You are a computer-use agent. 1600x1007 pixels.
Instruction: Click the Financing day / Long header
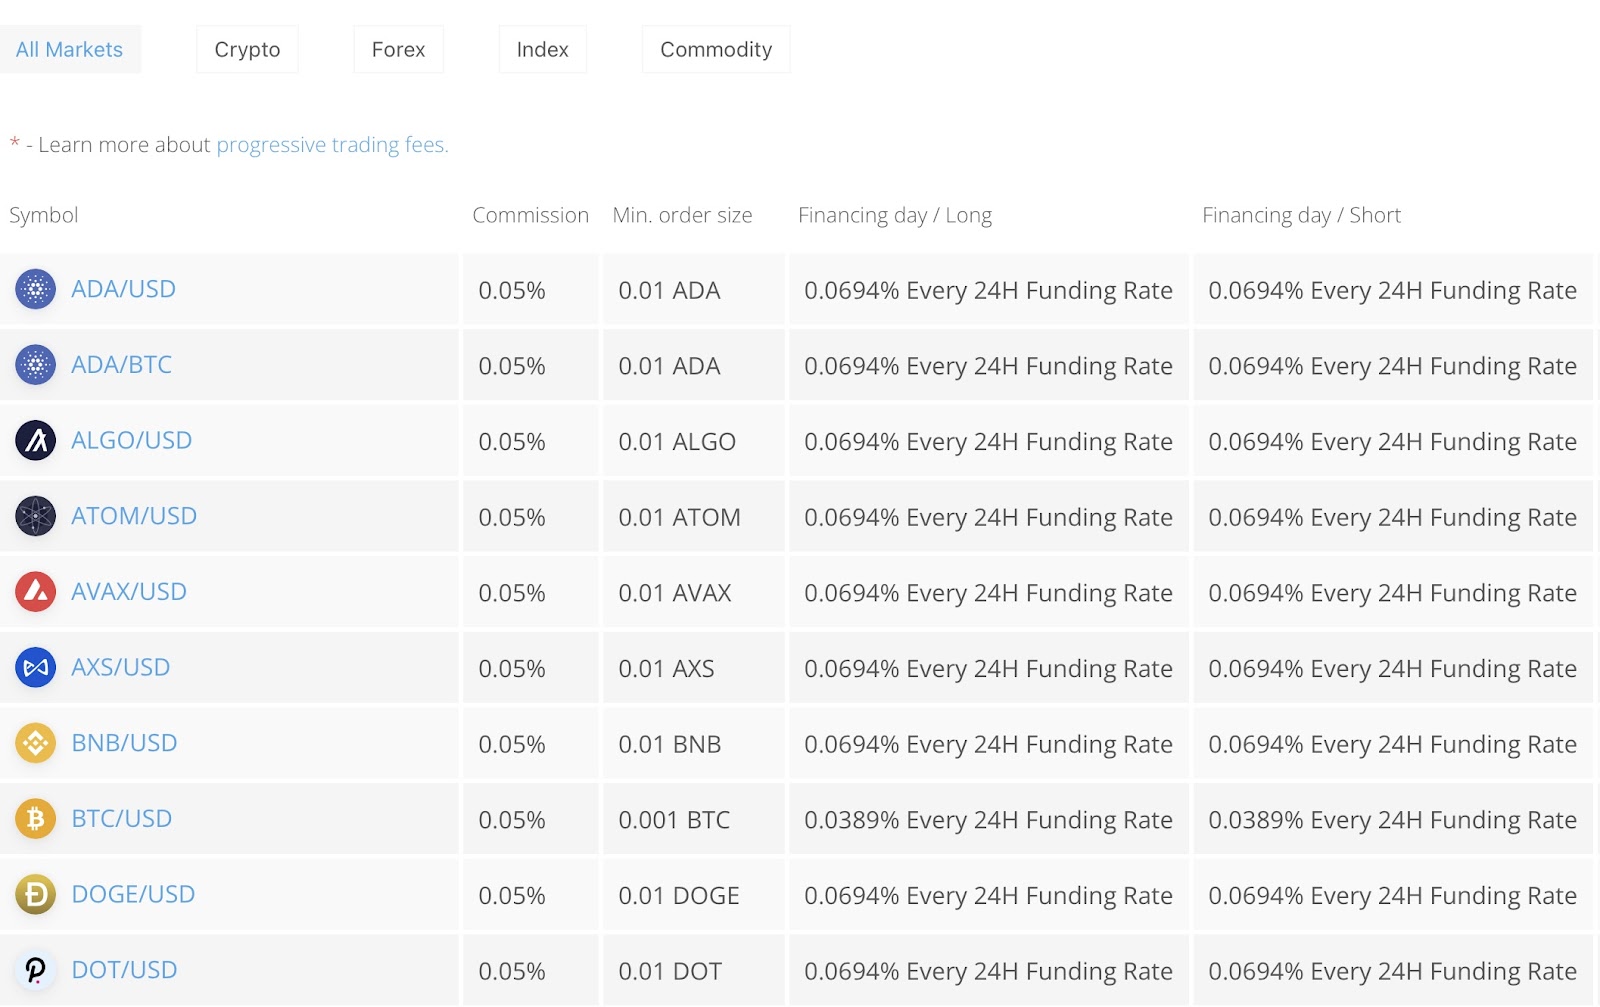895,216
